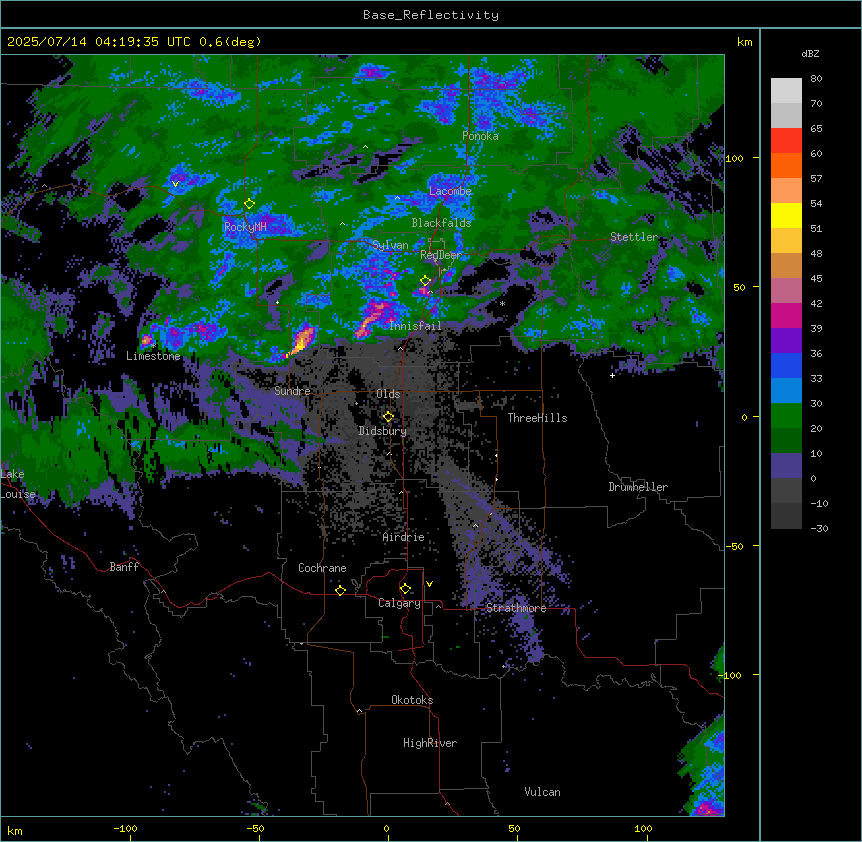This screenshot has width=862, height=842.
Task: Click the Blackfalds city label
Action: pyautogui.click(x=441, y=223)
